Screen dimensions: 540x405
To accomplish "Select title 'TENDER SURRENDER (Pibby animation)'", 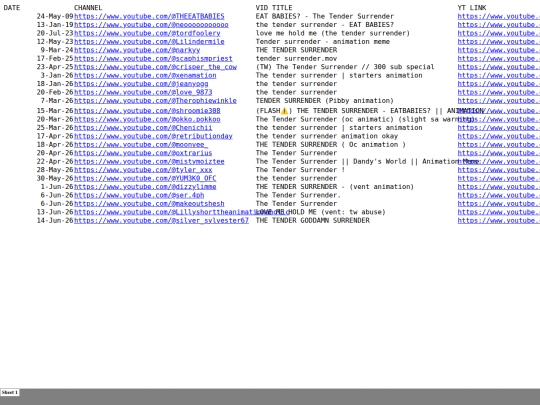I will click(324, 101).
